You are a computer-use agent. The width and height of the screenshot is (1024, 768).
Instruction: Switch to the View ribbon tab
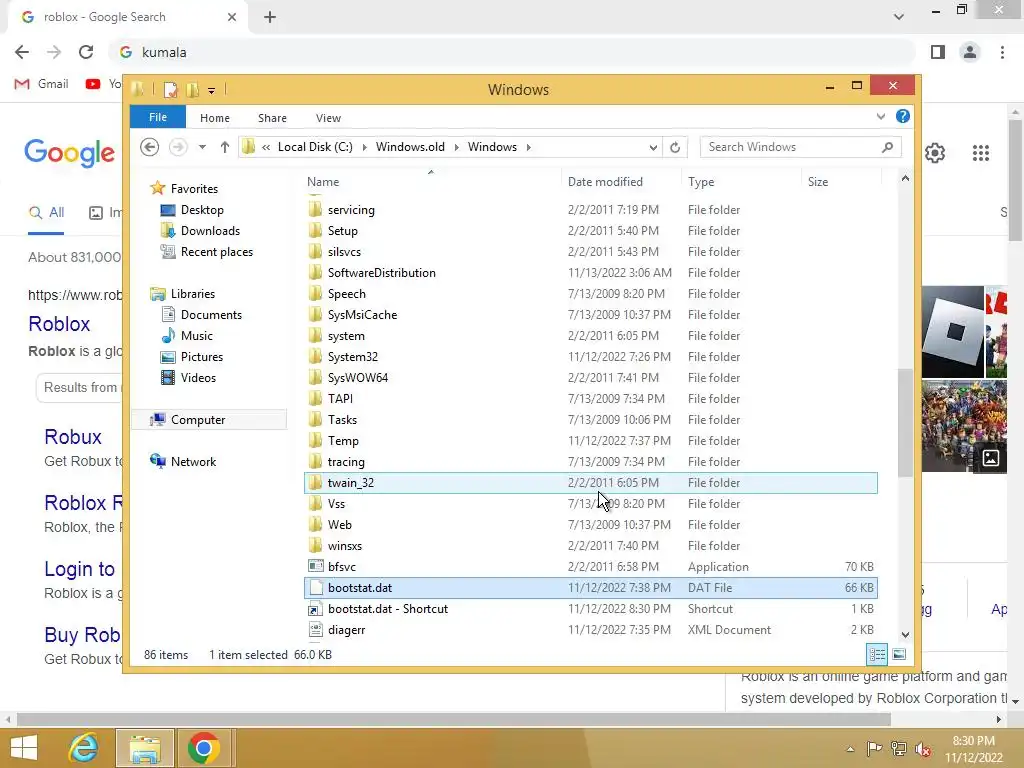pyautogui.click(x=328, y=118)
